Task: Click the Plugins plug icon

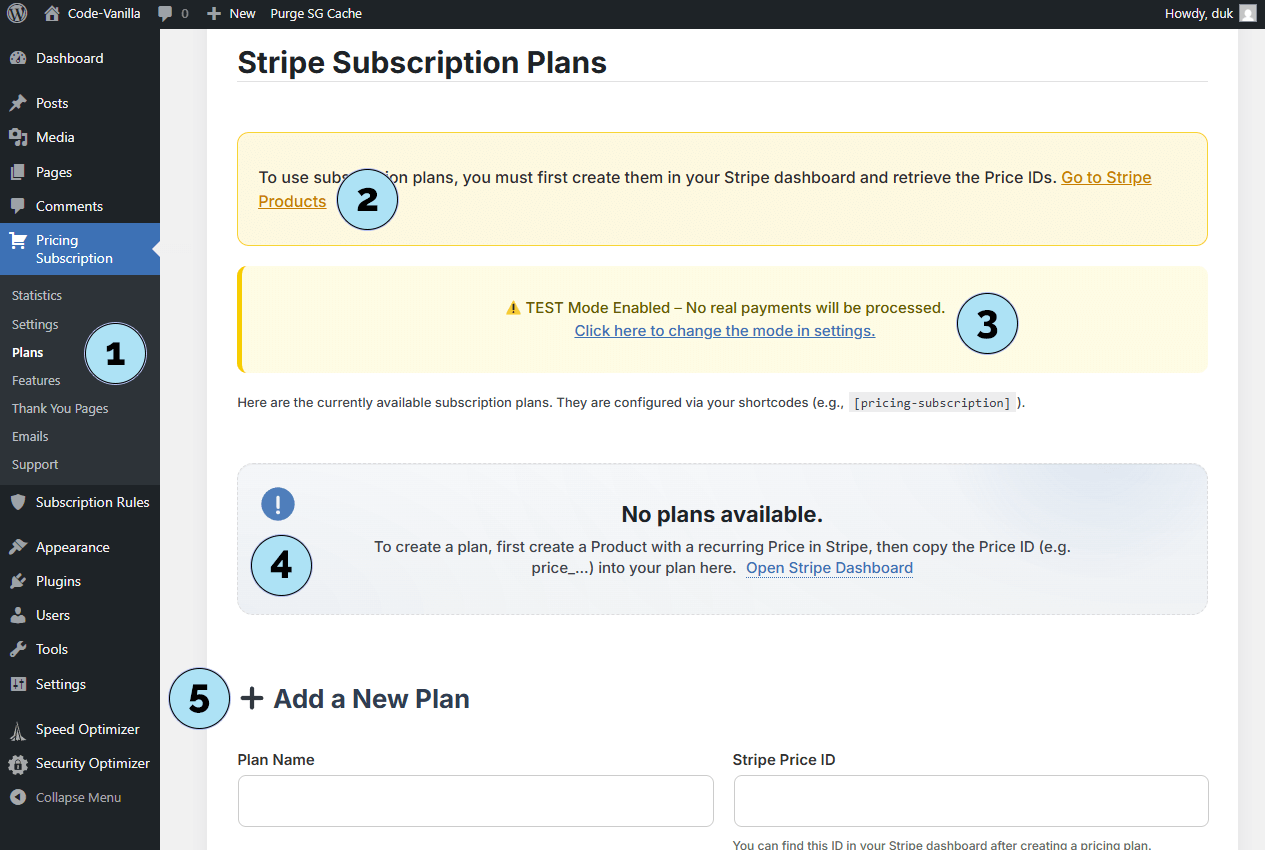Action: coord(18,581)
